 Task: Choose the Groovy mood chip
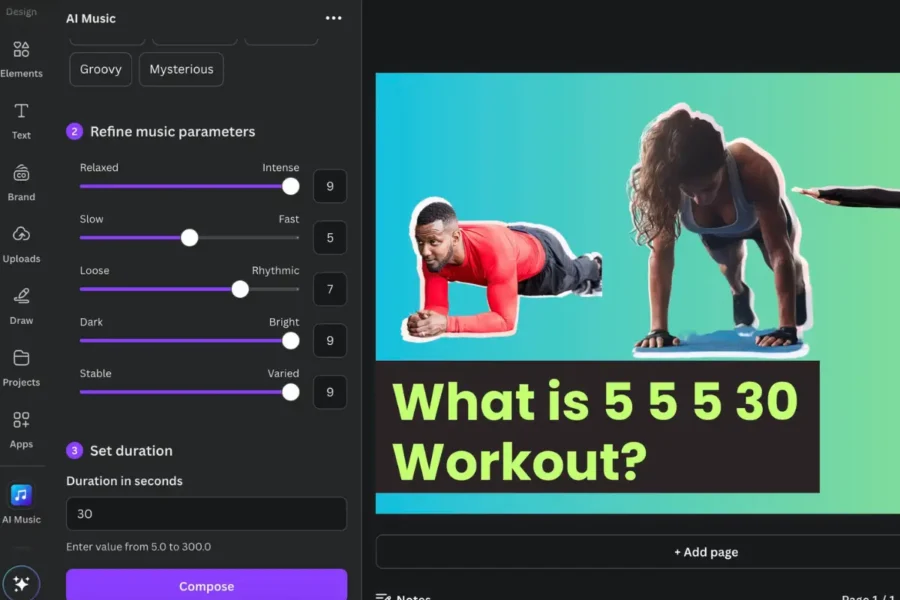tap(100, 69)
